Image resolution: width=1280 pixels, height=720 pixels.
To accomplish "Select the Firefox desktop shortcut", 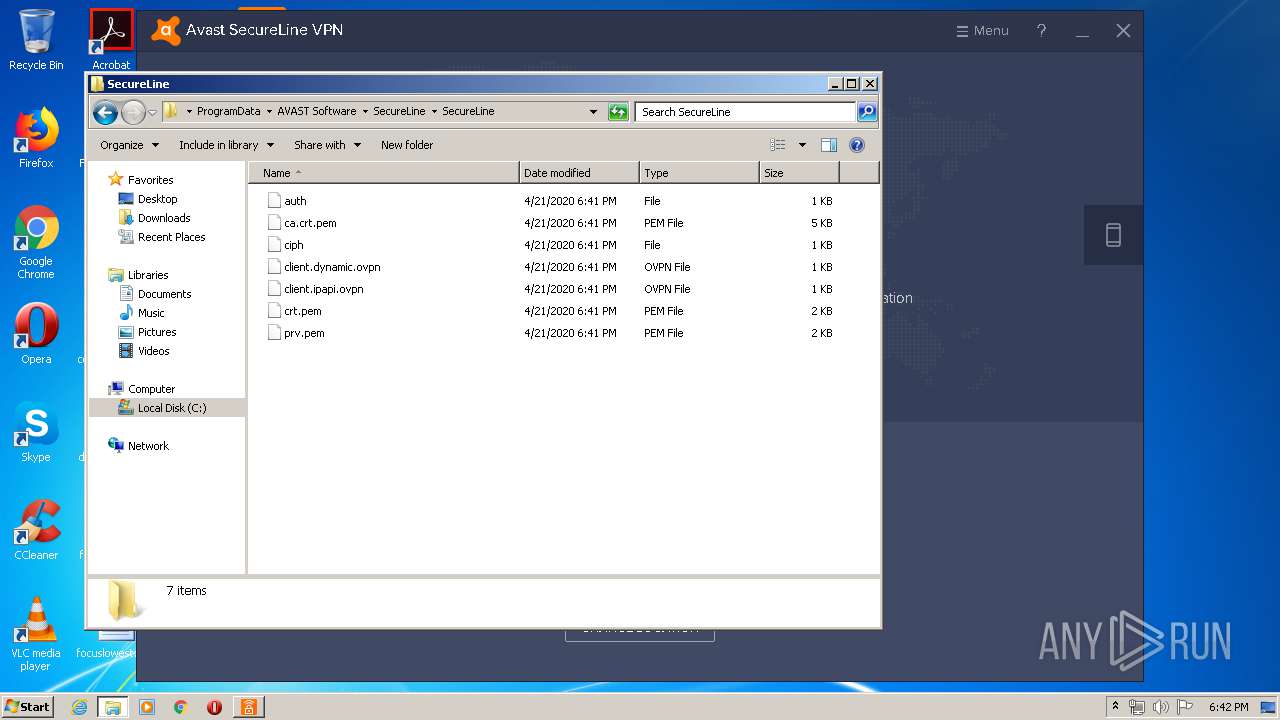I will tap(36, 138).
